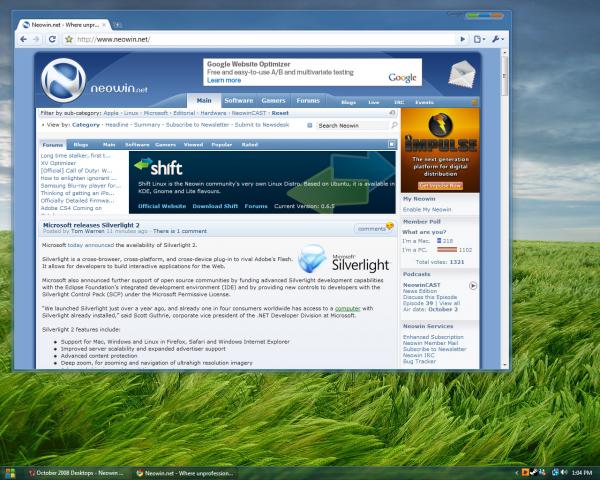Screen dimensions: 600x480
Task: Open the Events header link
Action: pyautogui.click(x=424, y=103)
